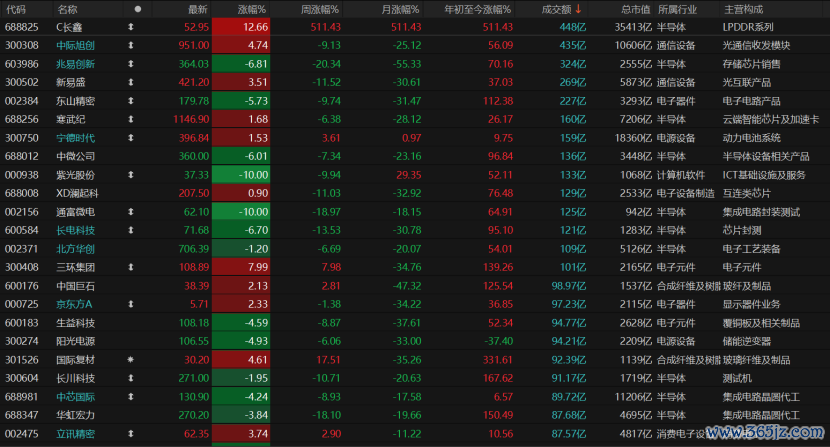Click the -10.00 change cell for 紫光股份
The image size is (830, 447).
point(241,175)
